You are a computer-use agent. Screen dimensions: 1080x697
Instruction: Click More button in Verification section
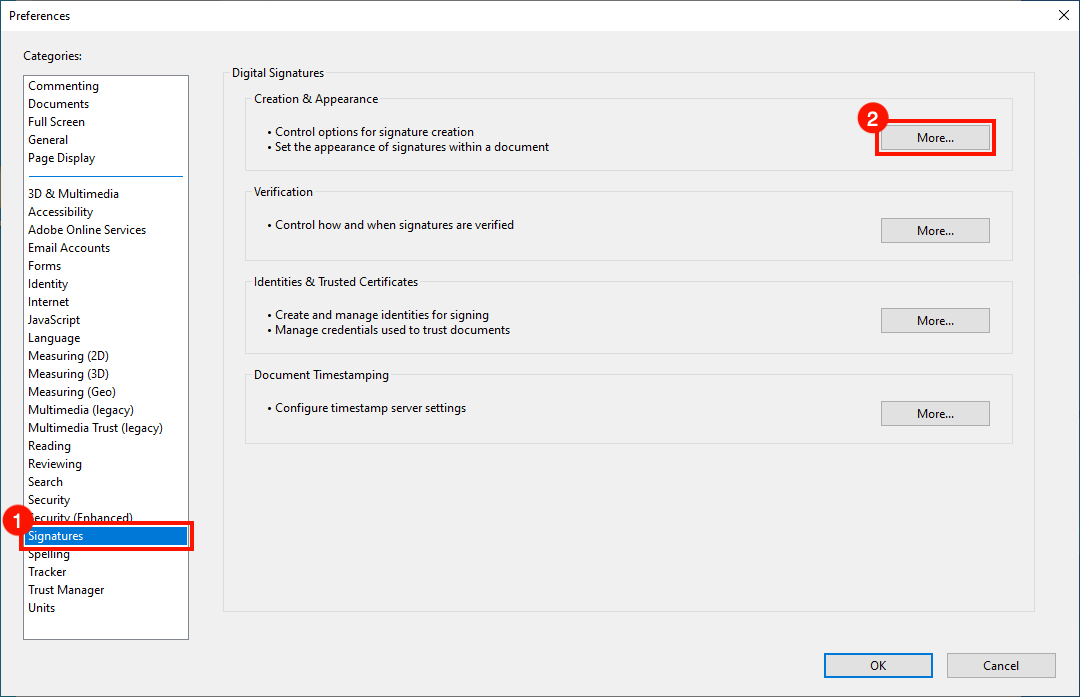935,231
